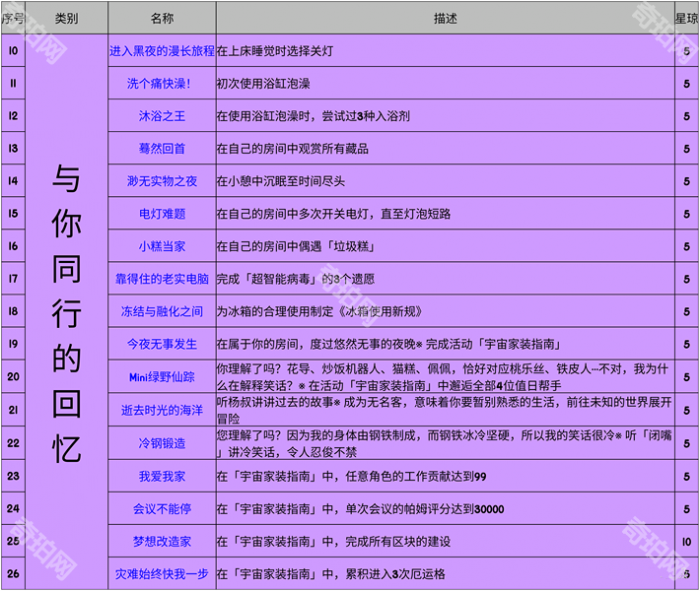The image size is (700, 591).
Task: Open the 洗个痛快澡! achievement link
Action: click(x=161, y=83)
